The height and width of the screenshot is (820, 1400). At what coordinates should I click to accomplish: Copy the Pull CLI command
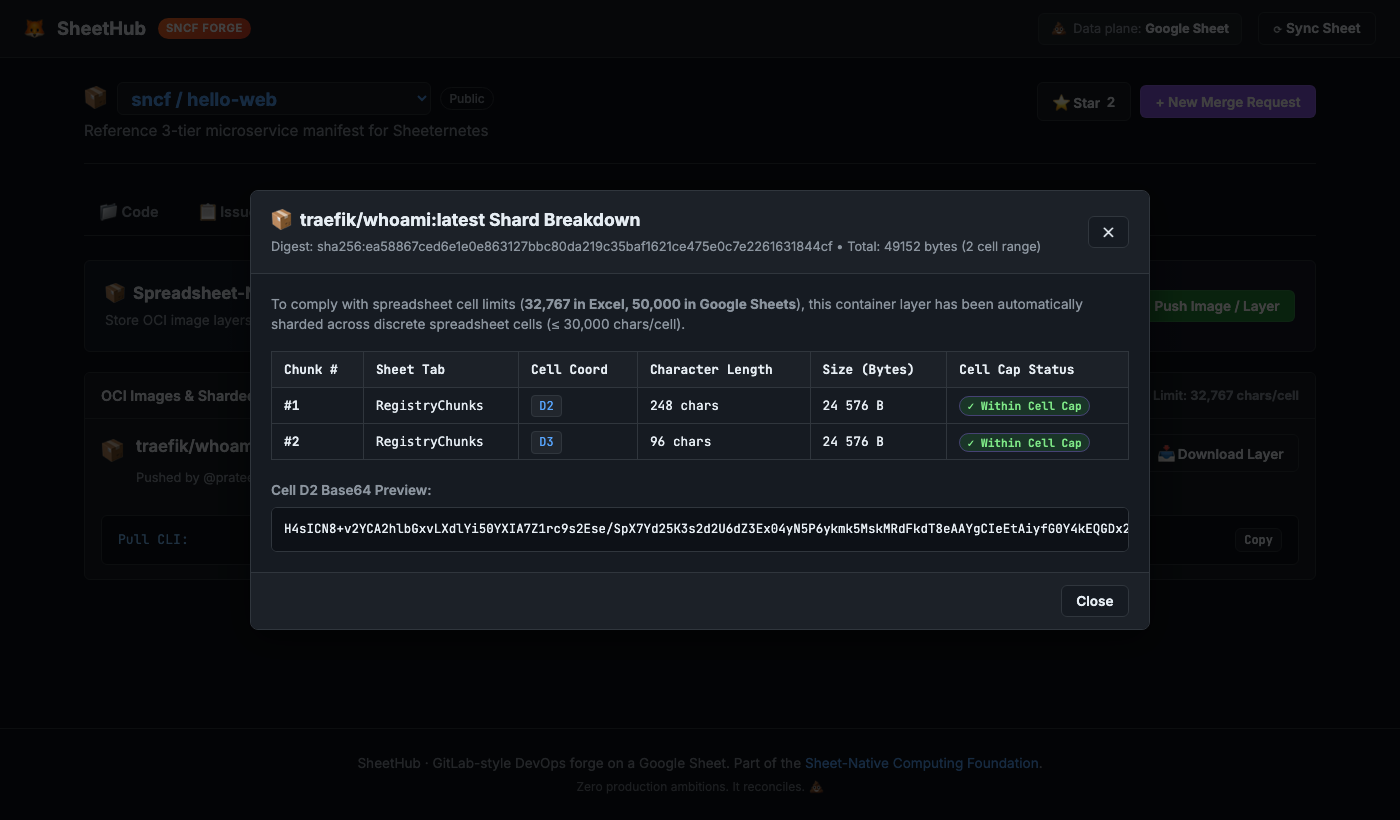click(1258, 540)
